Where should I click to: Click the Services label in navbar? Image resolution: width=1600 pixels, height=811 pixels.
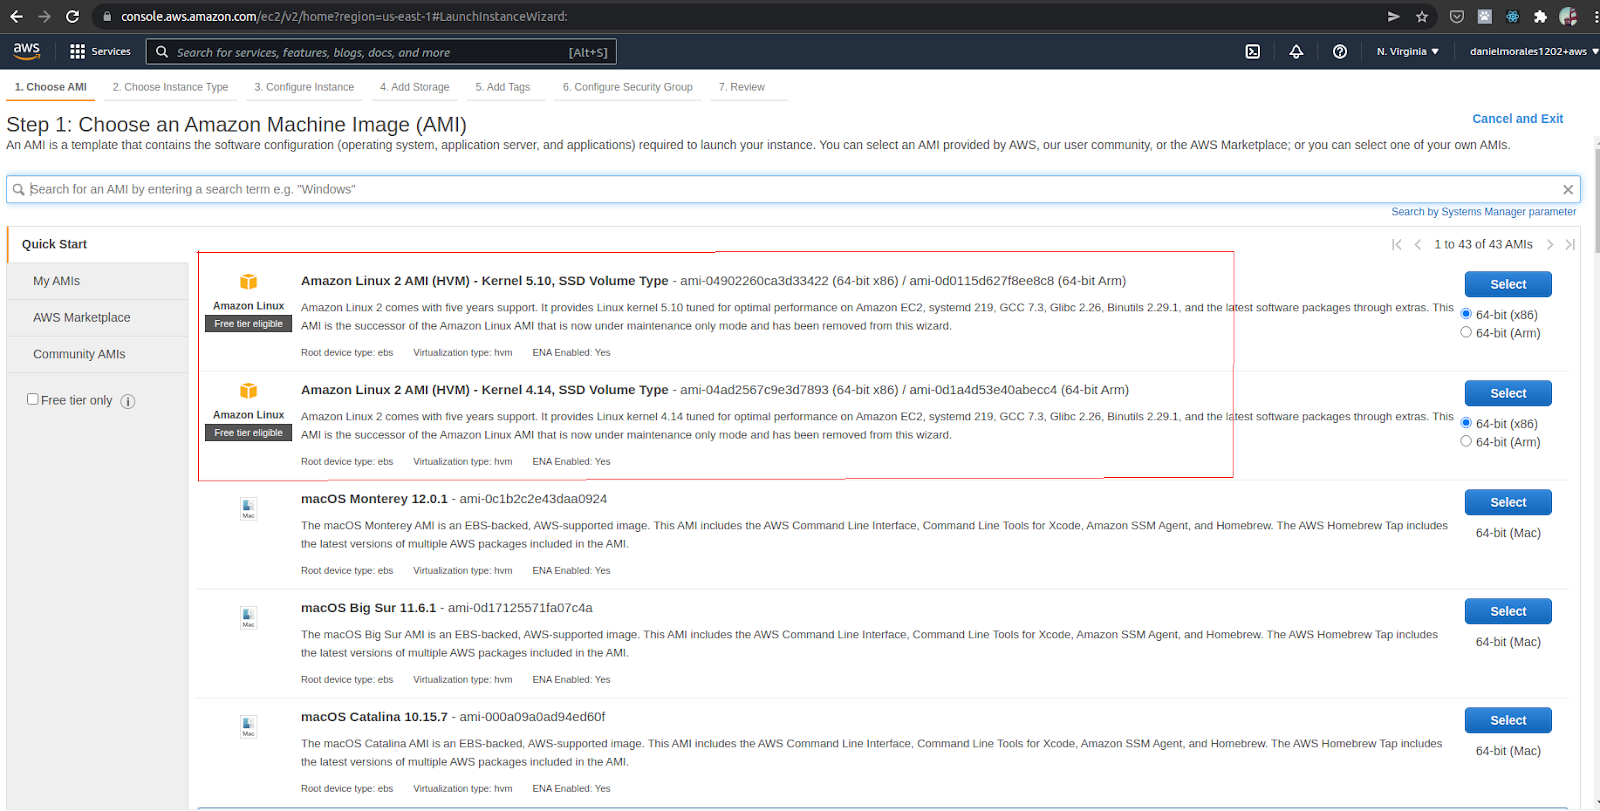click(111, 52)
